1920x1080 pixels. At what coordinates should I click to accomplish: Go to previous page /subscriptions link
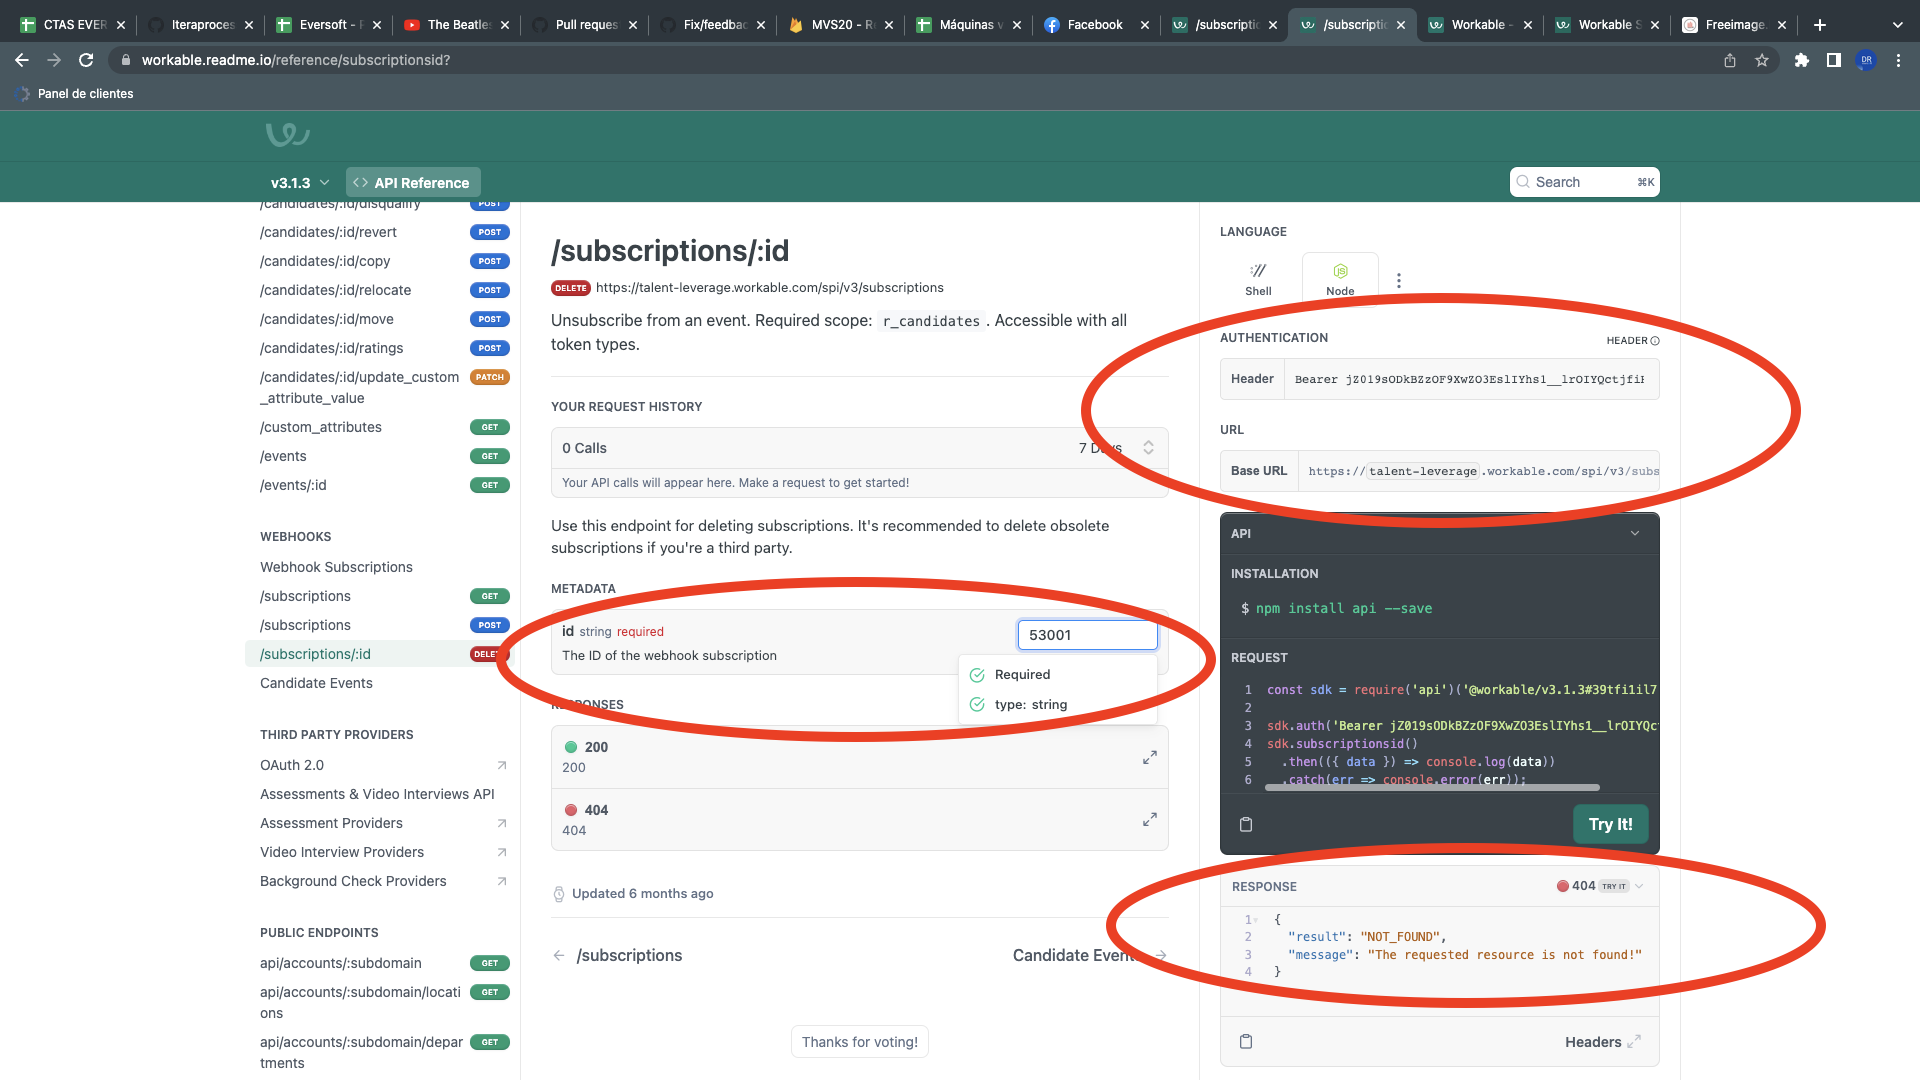[x=618, y=955]
